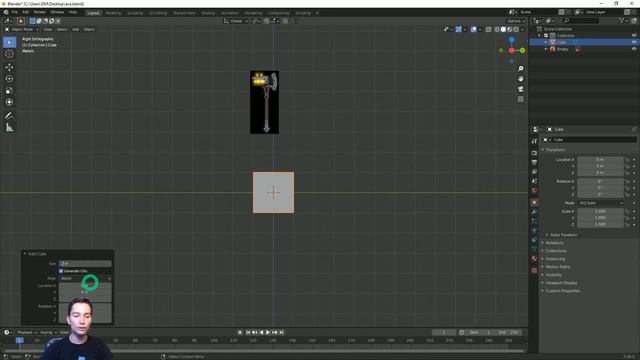
Task: Select the Scale tool
Action: point(9,91)
